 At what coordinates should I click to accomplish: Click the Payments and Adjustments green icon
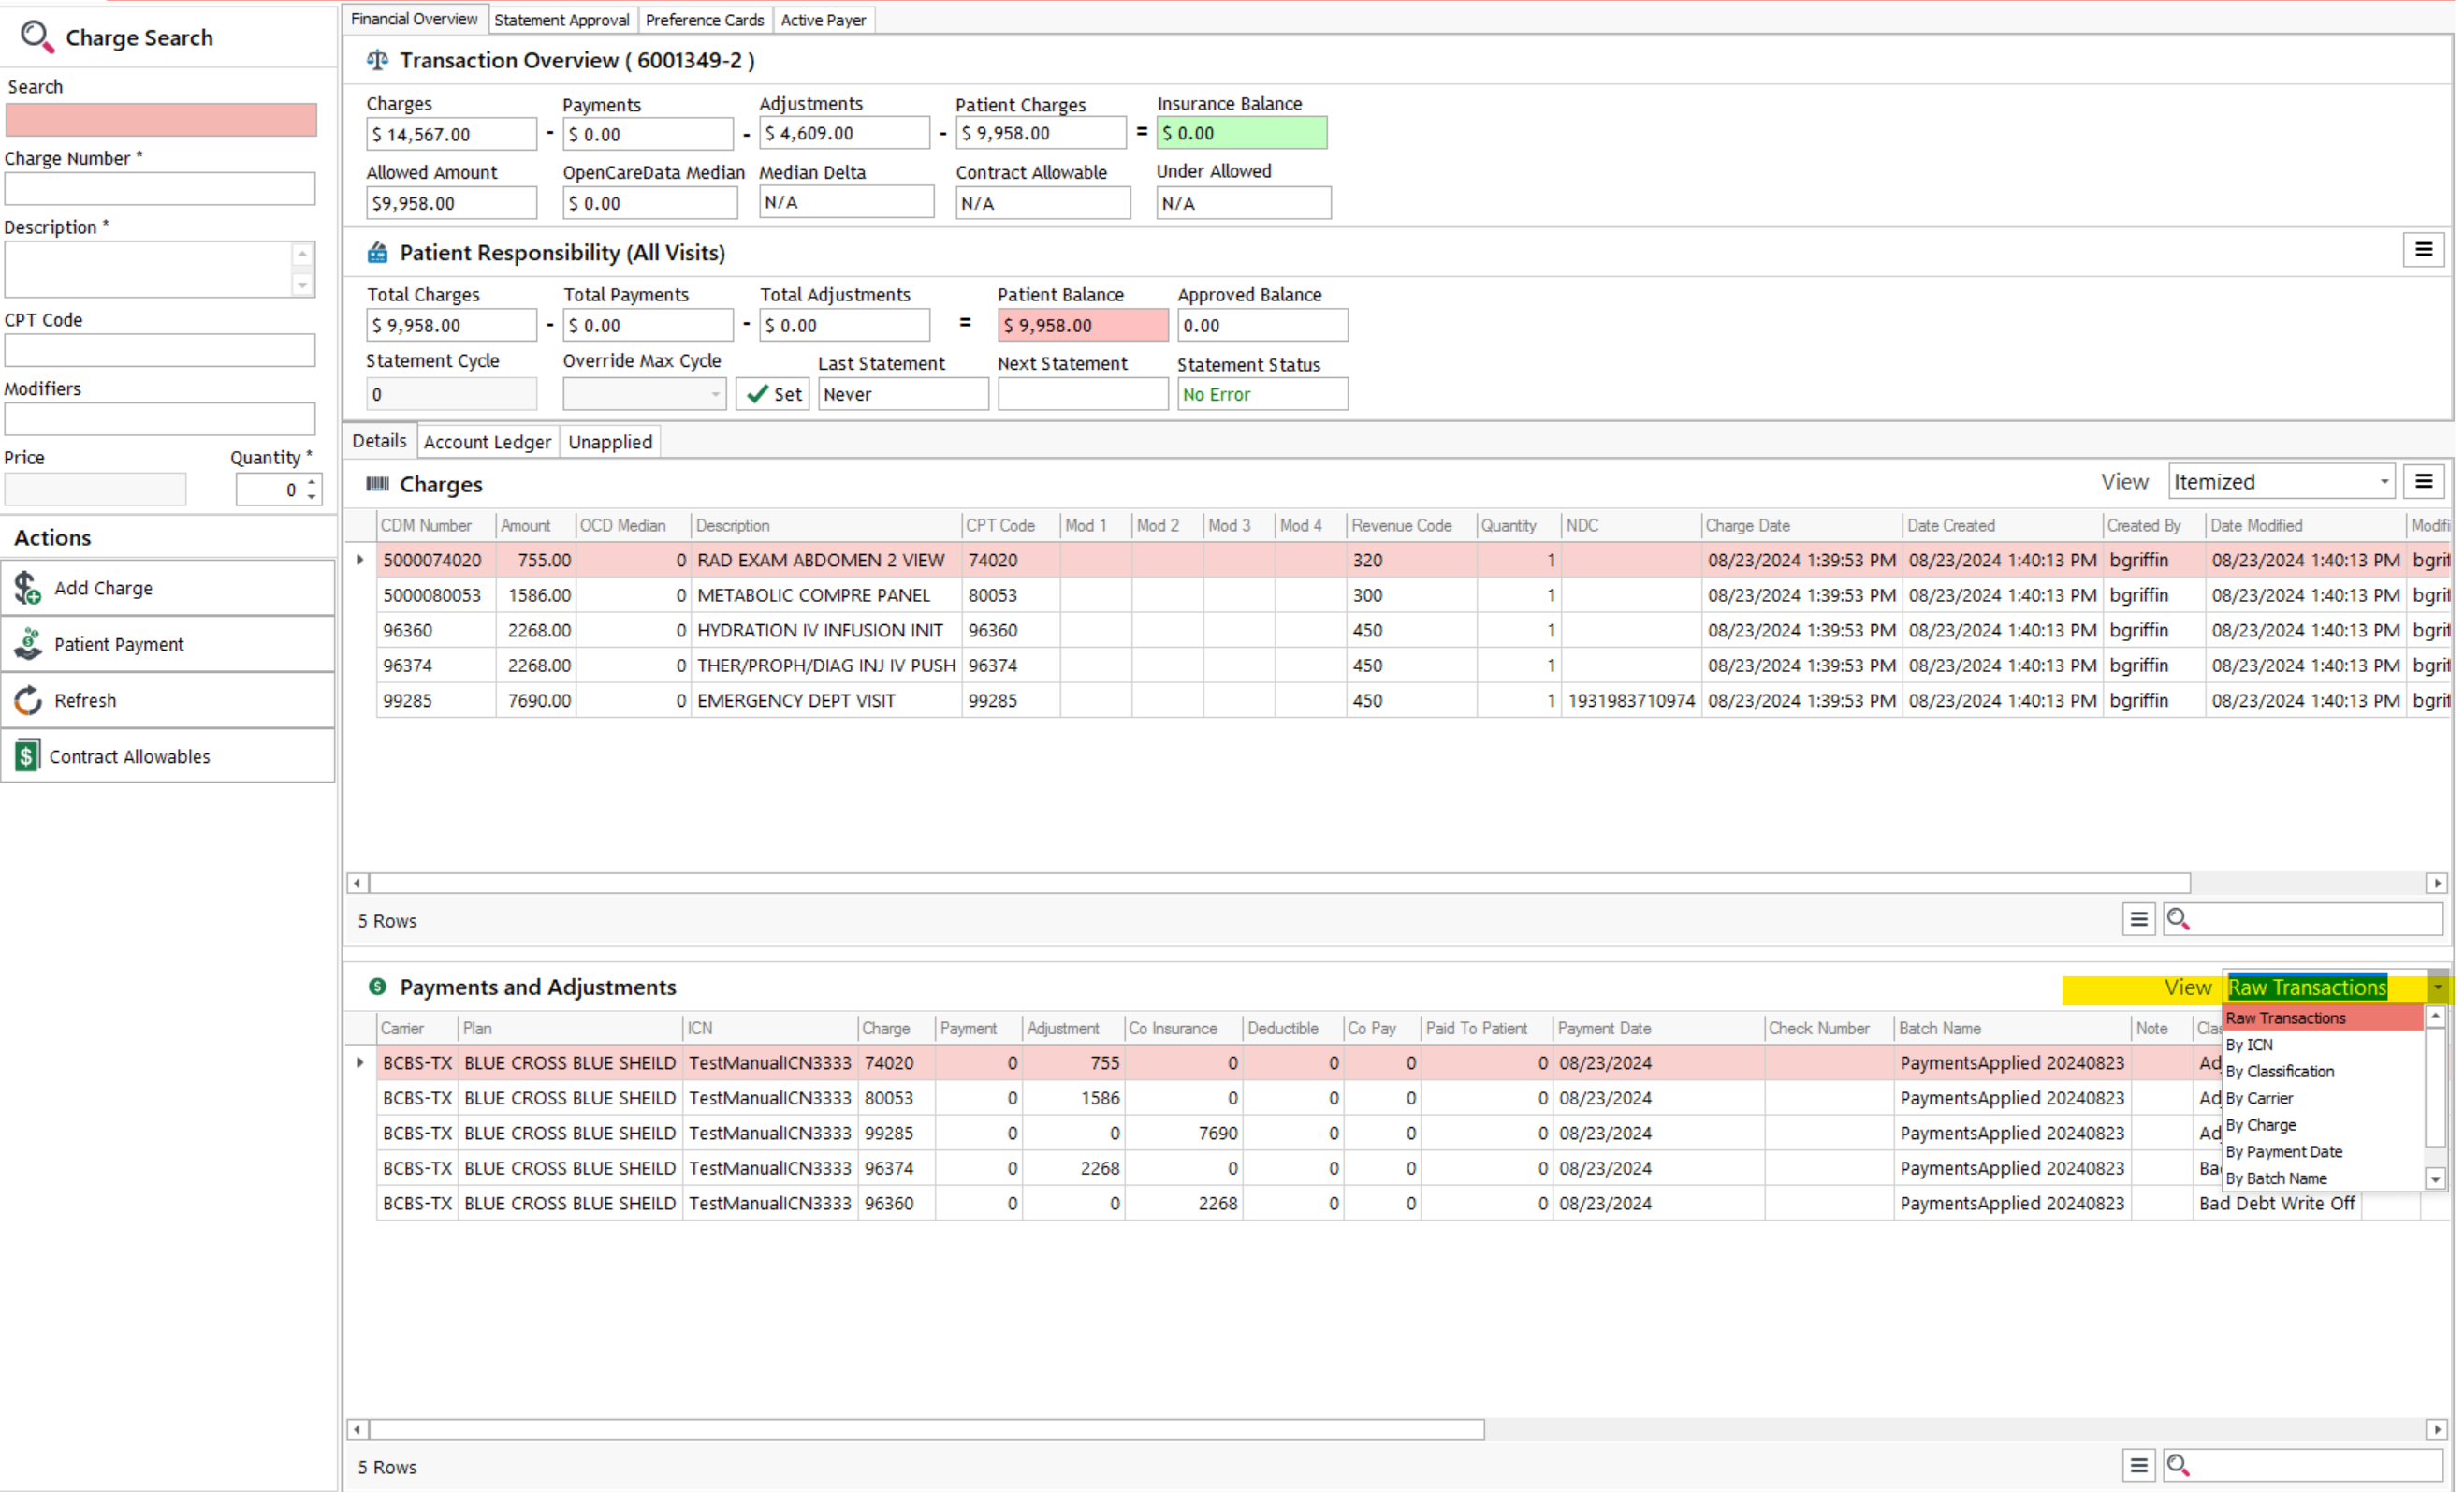click(378, 988)
